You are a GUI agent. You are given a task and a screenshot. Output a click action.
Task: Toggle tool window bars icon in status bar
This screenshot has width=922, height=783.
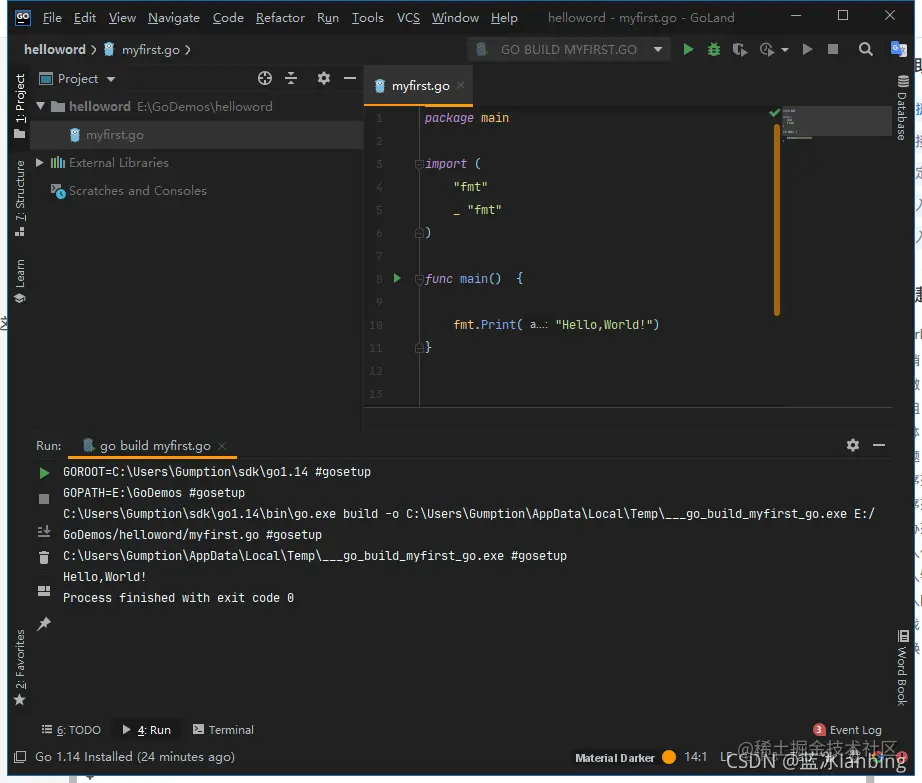tap(20, 757)
